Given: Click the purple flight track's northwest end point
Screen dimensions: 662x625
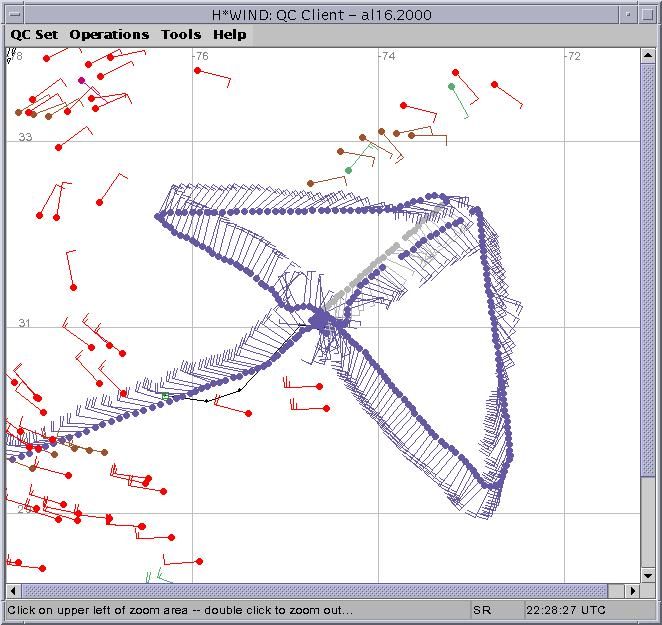Looking at the screenshot, I should pos(159,215).
